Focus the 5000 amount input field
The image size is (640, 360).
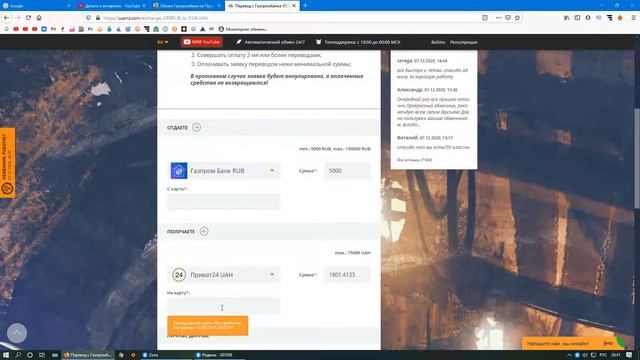point(347,171)
